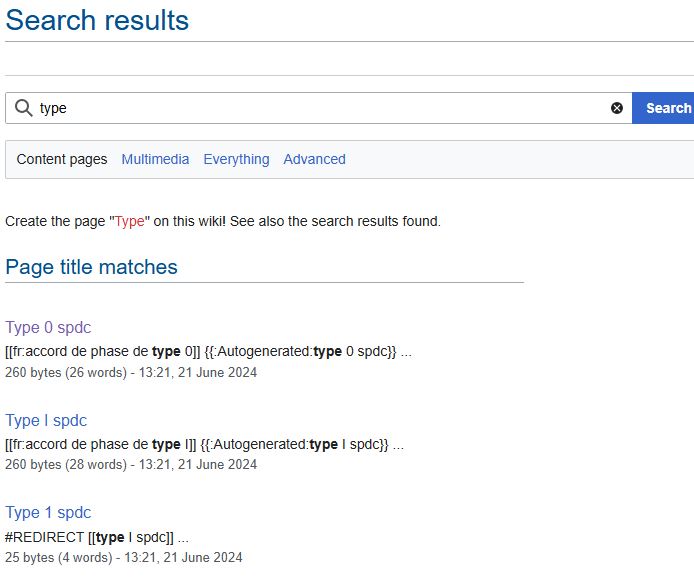694x578 pixels.
Task: Go to the Advanced search tab
Action: point(314,159)
